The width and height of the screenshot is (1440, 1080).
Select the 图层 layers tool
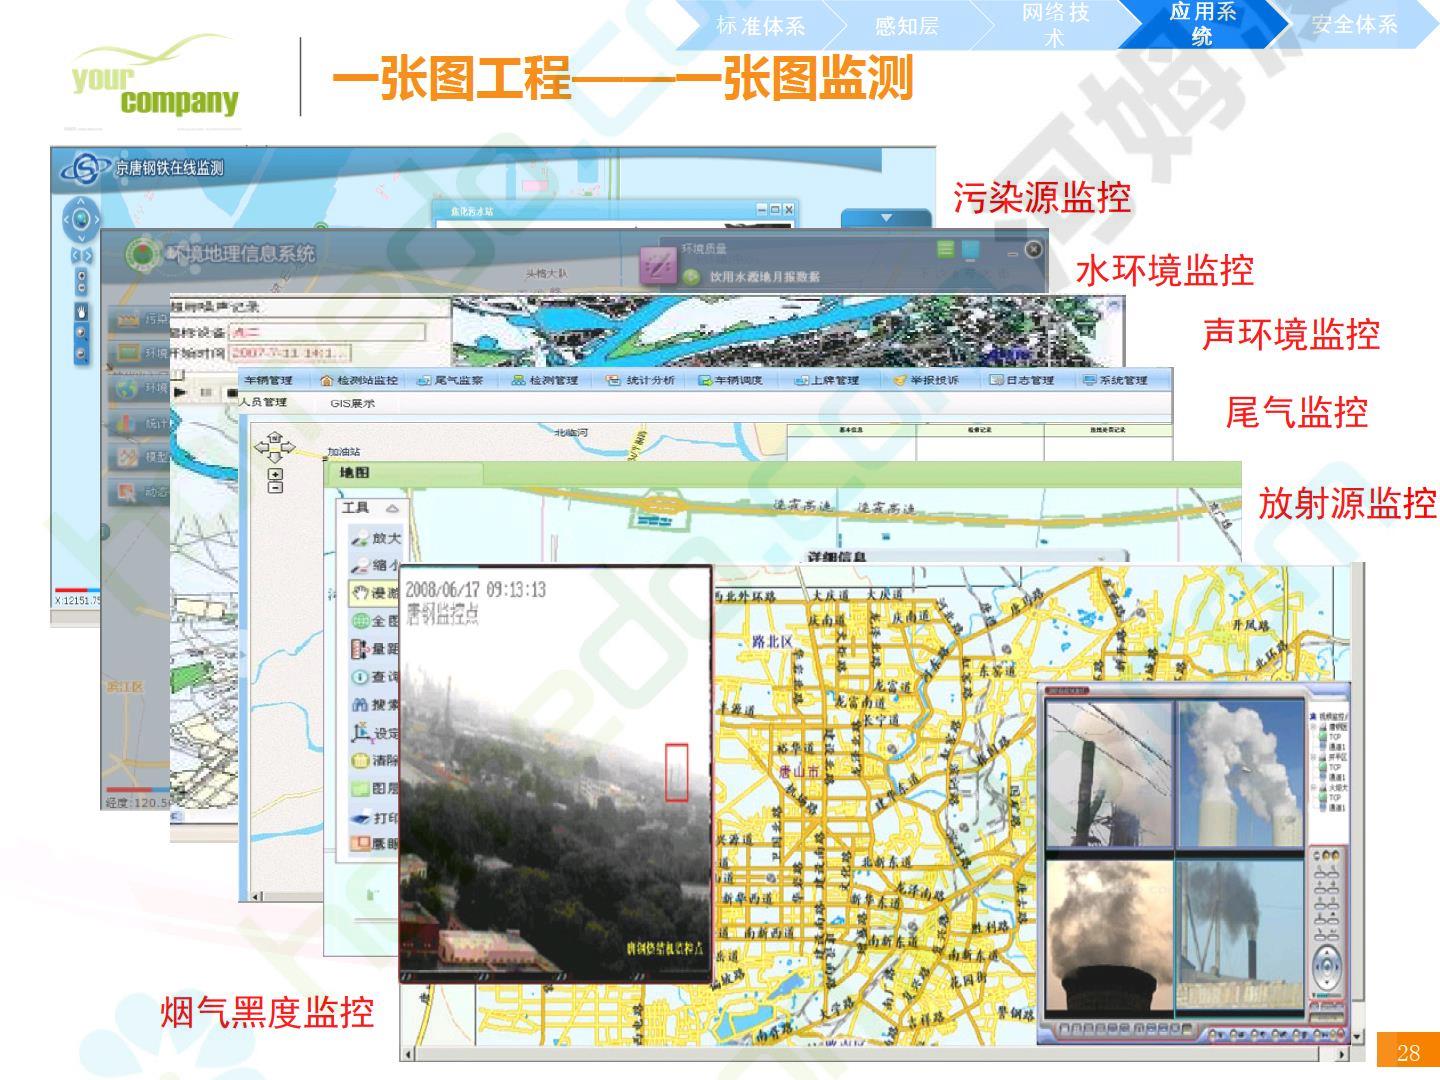376,788
